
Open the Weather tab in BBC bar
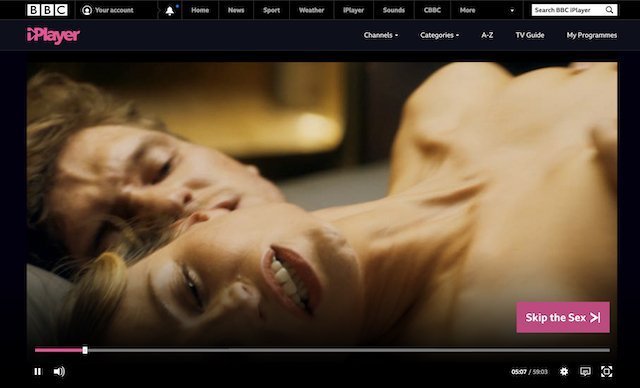(311, 10)
